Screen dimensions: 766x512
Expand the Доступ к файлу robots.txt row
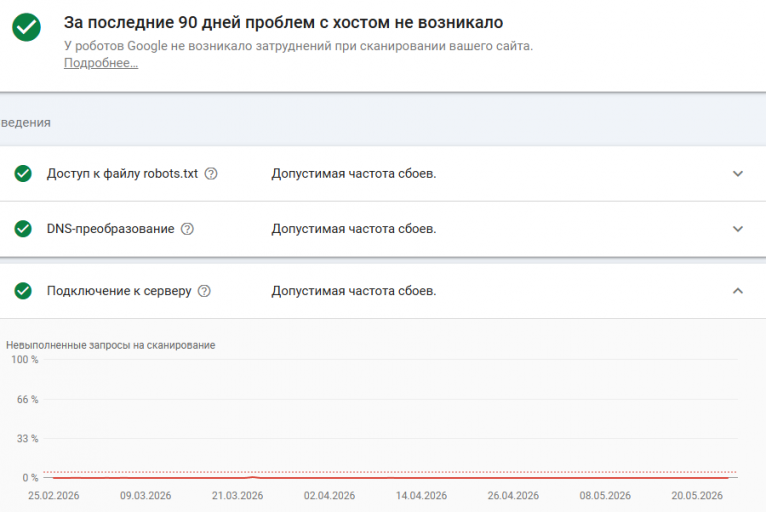[x=738, y=173]
